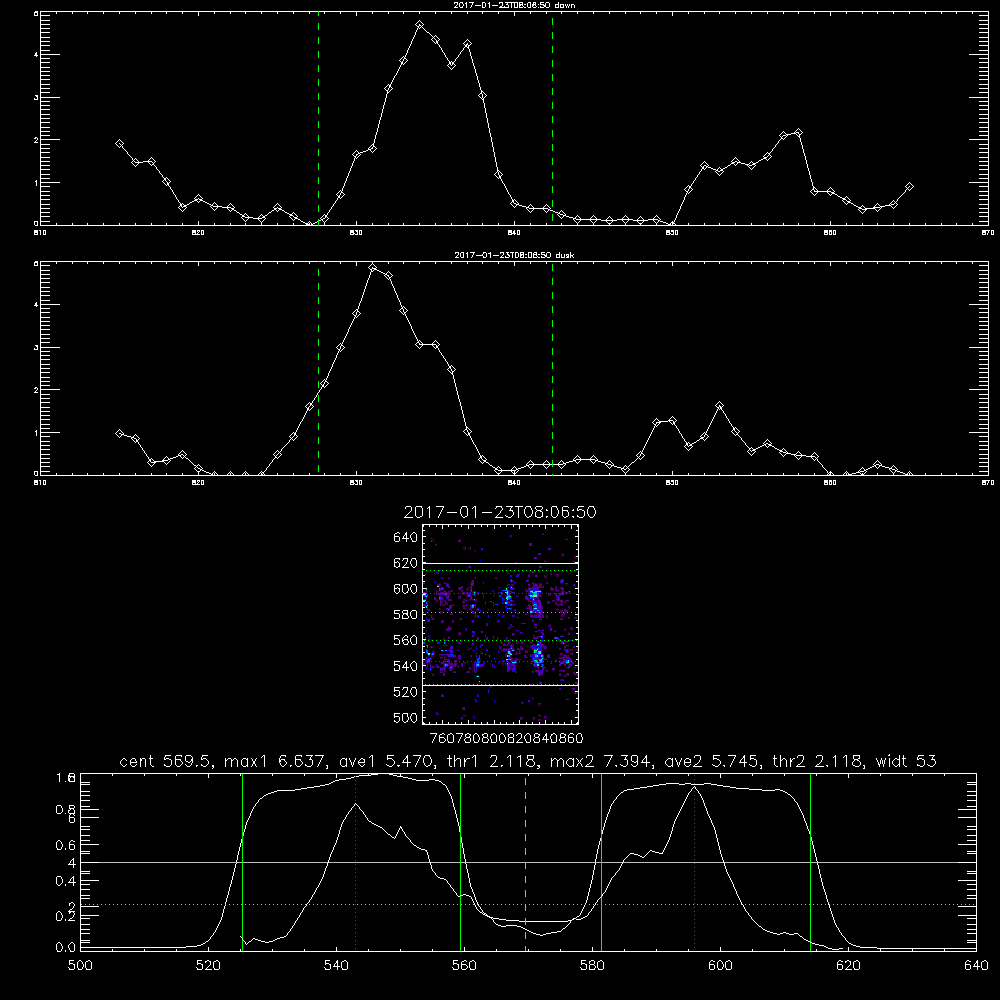Click the x-axis label 600 of the bottom plot
Image resolution: width=1000 pixels, height=1000 pixels.
720,966
